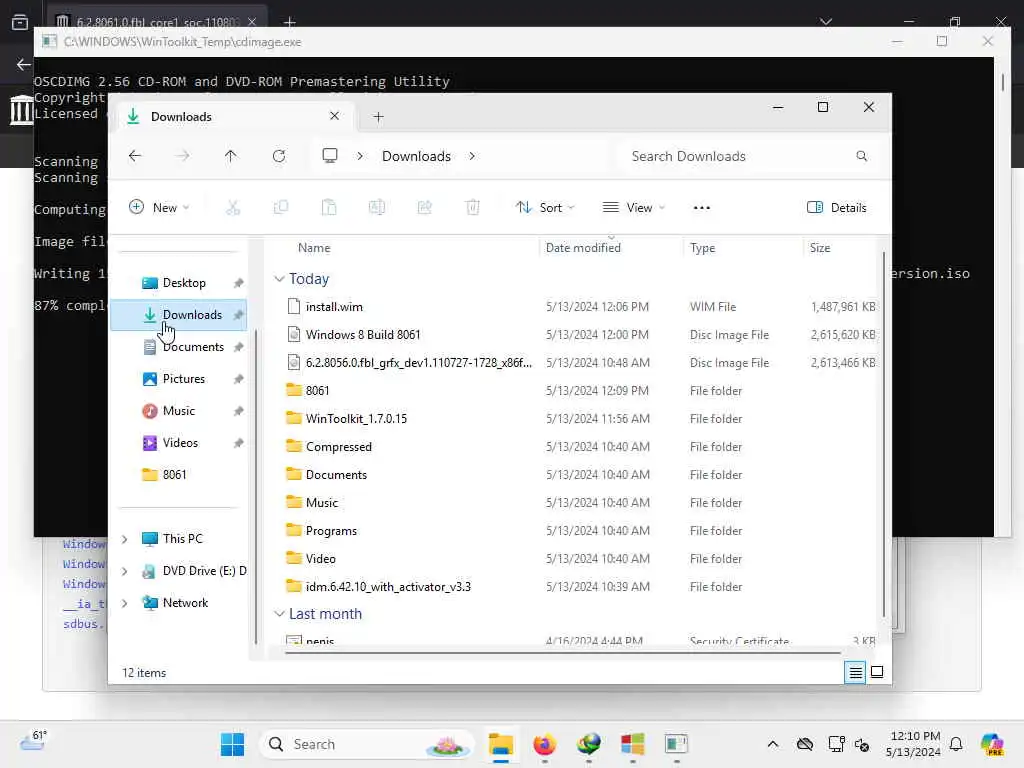Select Videos in navigation pane

(179, 443)
